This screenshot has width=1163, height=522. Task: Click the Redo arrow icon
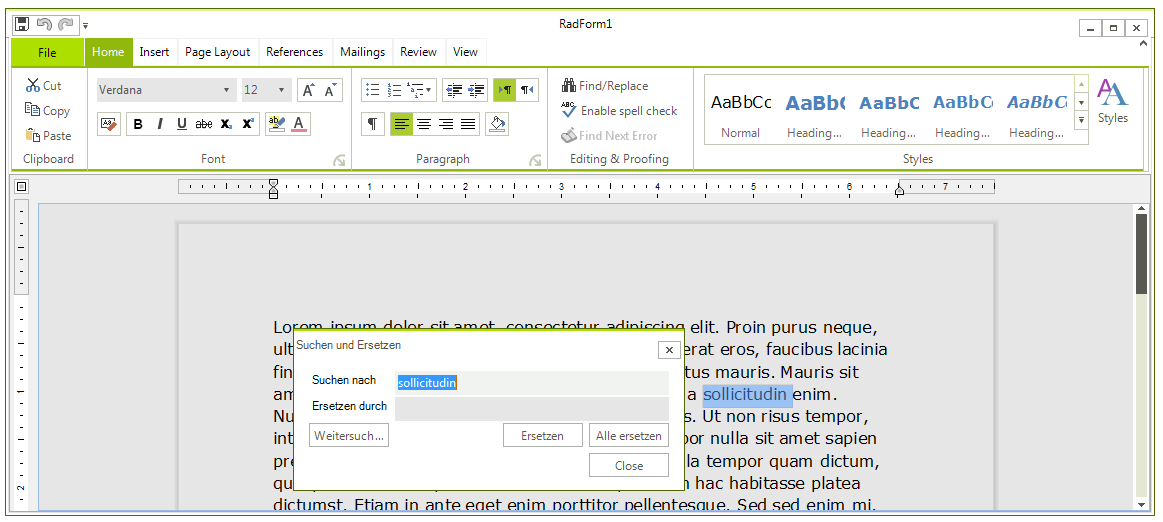[x=66, y=24]
